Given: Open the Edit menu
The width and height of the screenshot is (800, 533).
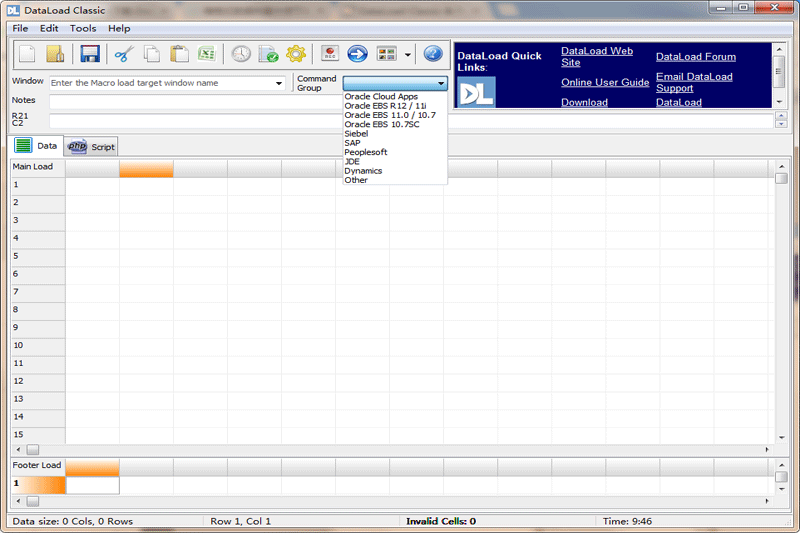Looking at the screenshot, I should [x=49, y=29].
